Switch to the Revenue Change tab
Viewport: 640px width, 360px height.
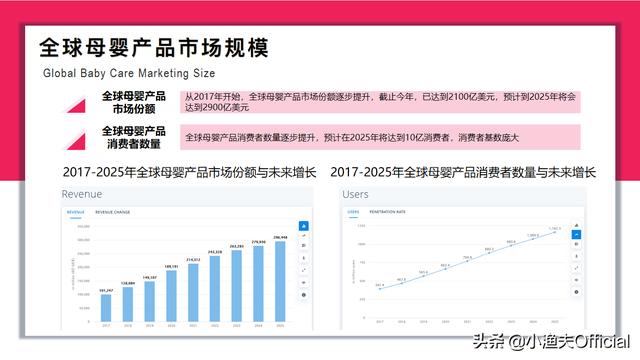[x=113, y=212]
